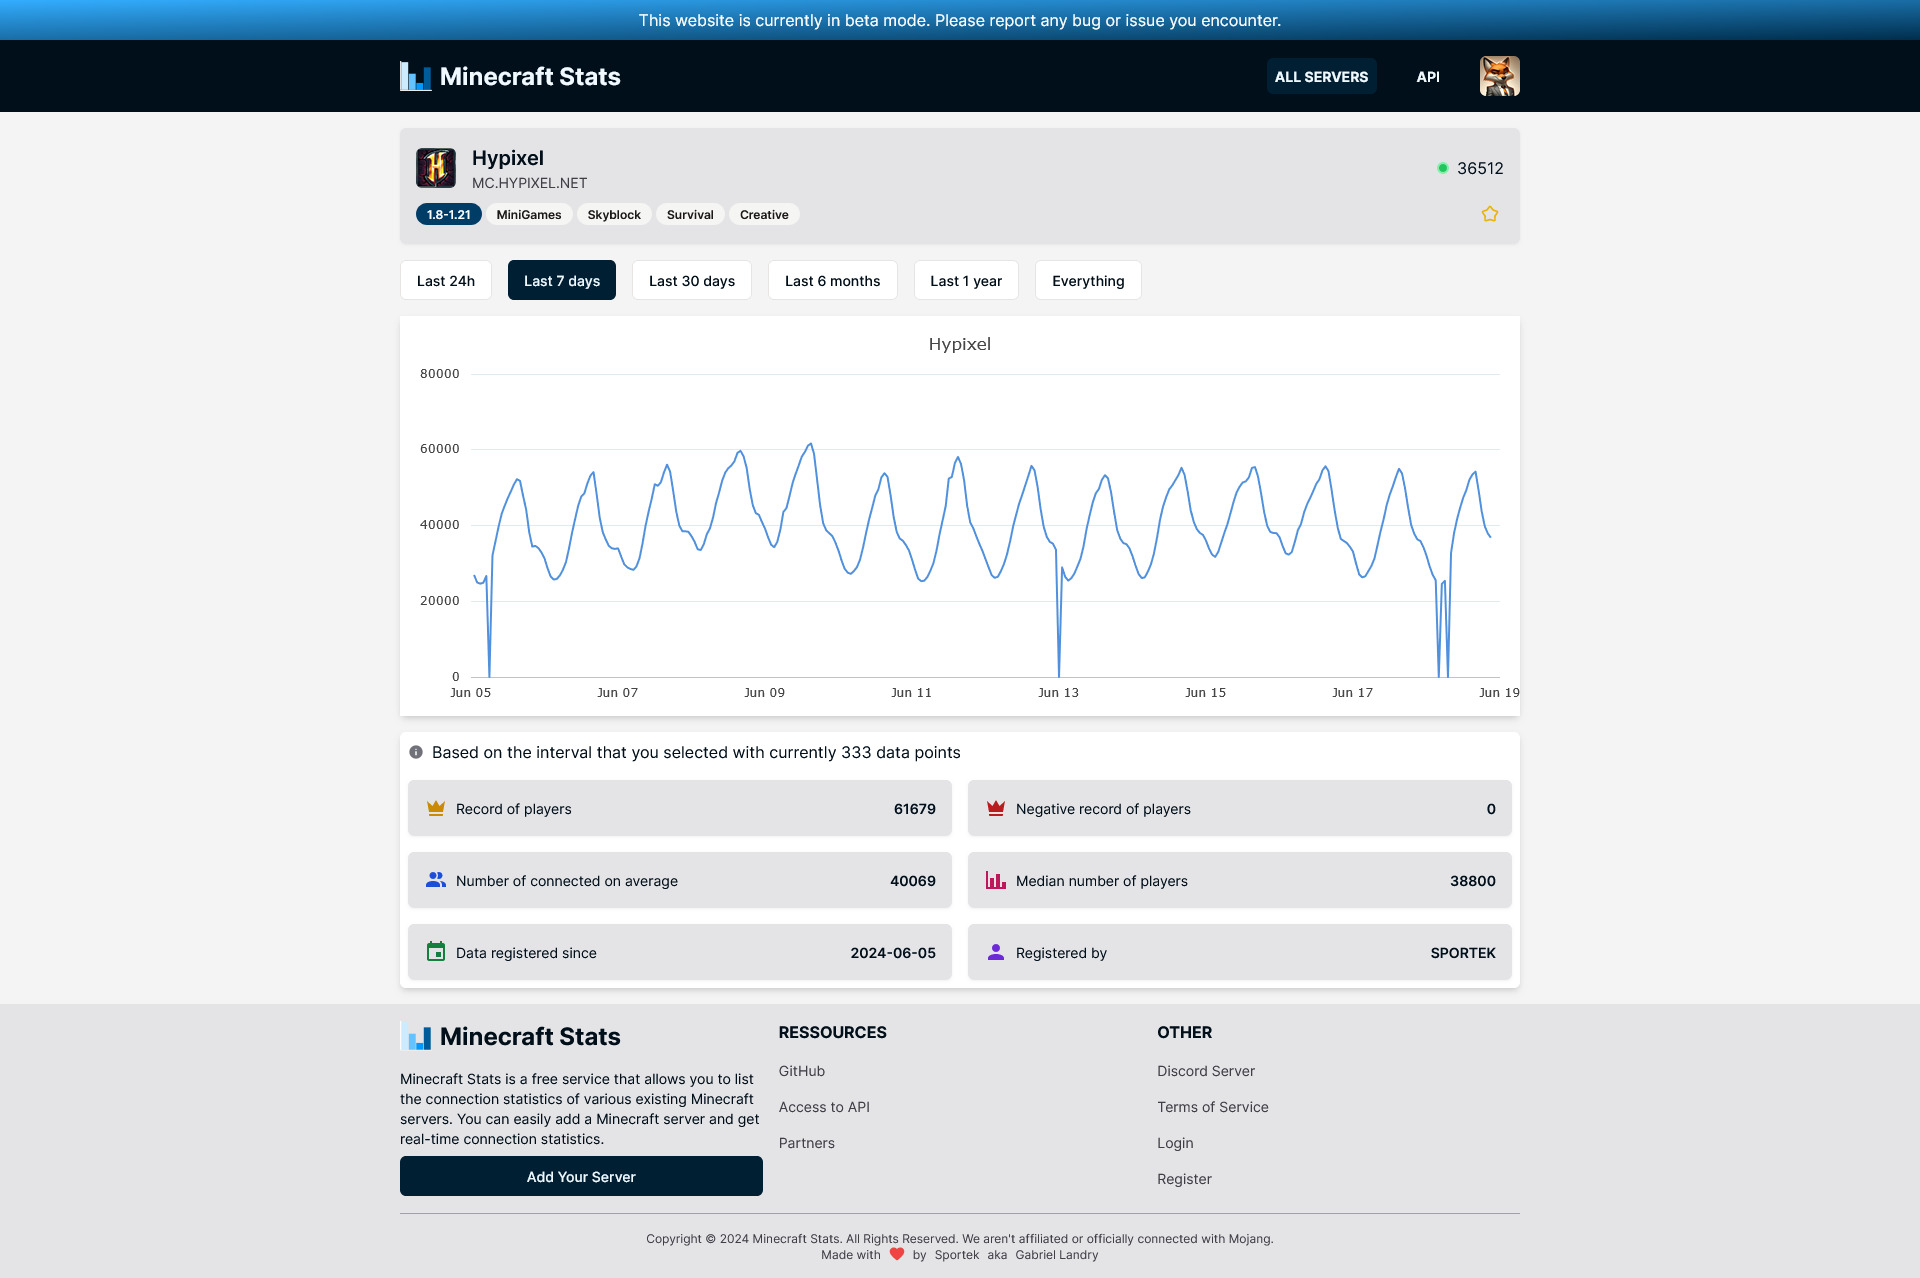Click the 36512 online player count

pos(1480,168)
